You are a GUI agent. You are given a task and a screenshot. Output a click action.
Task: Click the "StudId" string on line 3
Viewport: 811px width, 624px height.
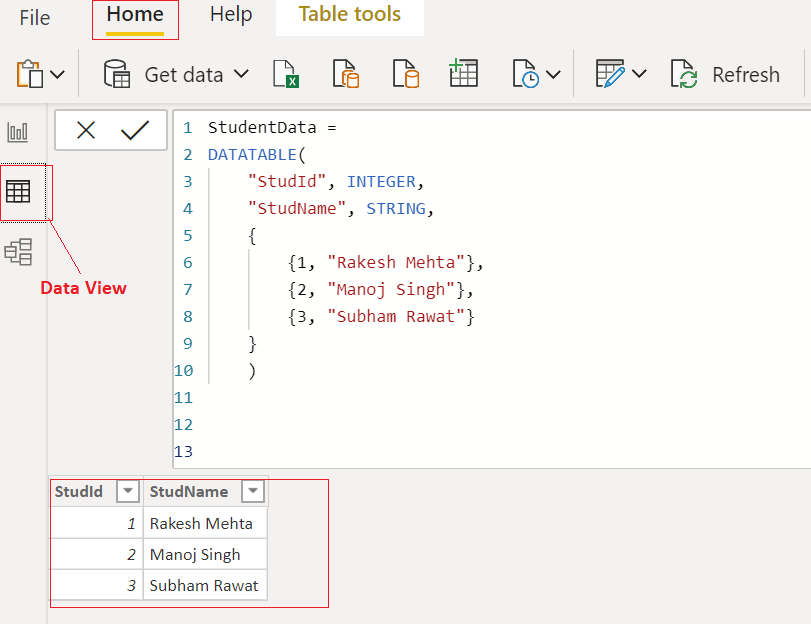287,181
